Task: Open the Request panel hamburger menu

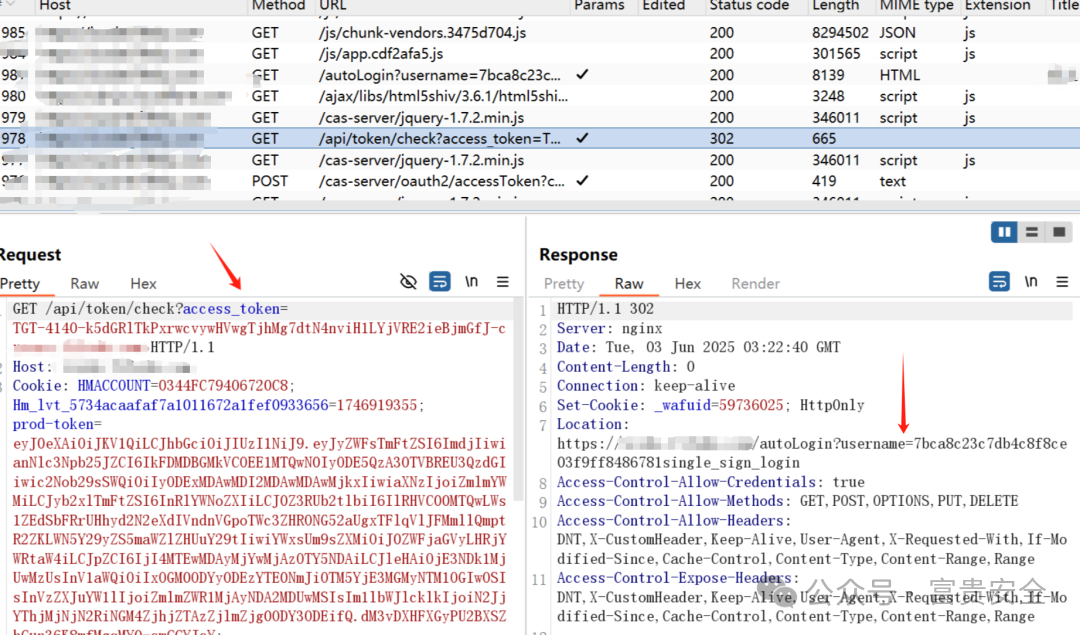Action: pos(503,282)
